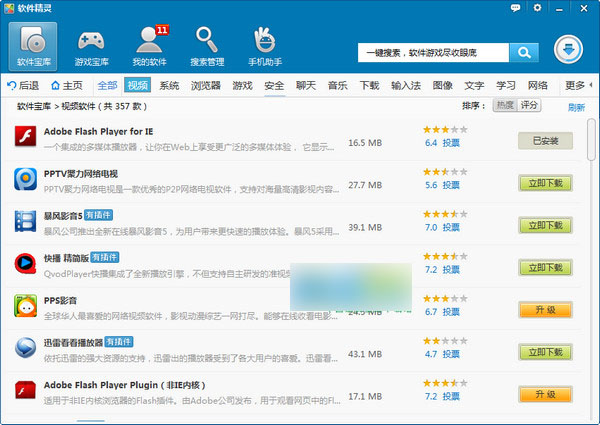Viewport: 600px width, 425px height.
Task: Select the 安全 category tab
Action: click(274, 85)
